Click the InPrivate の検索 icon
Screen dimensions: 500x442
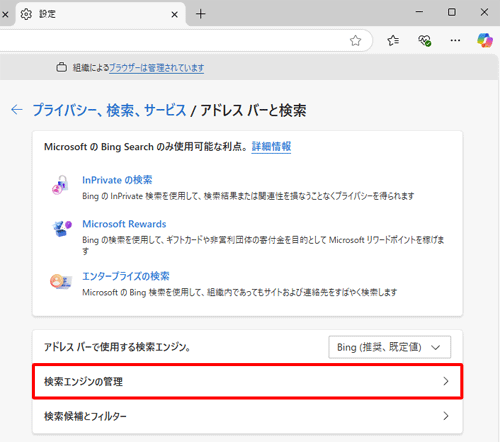point(60,185)
